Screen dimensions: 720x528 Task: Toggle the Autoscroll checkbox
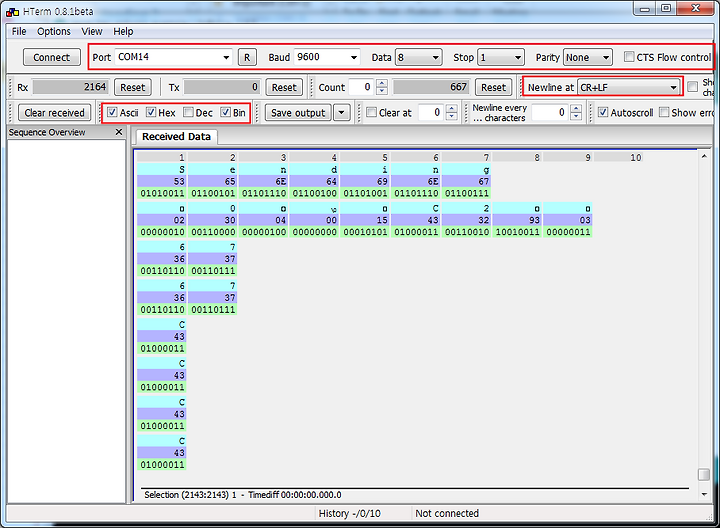point(603,112)
